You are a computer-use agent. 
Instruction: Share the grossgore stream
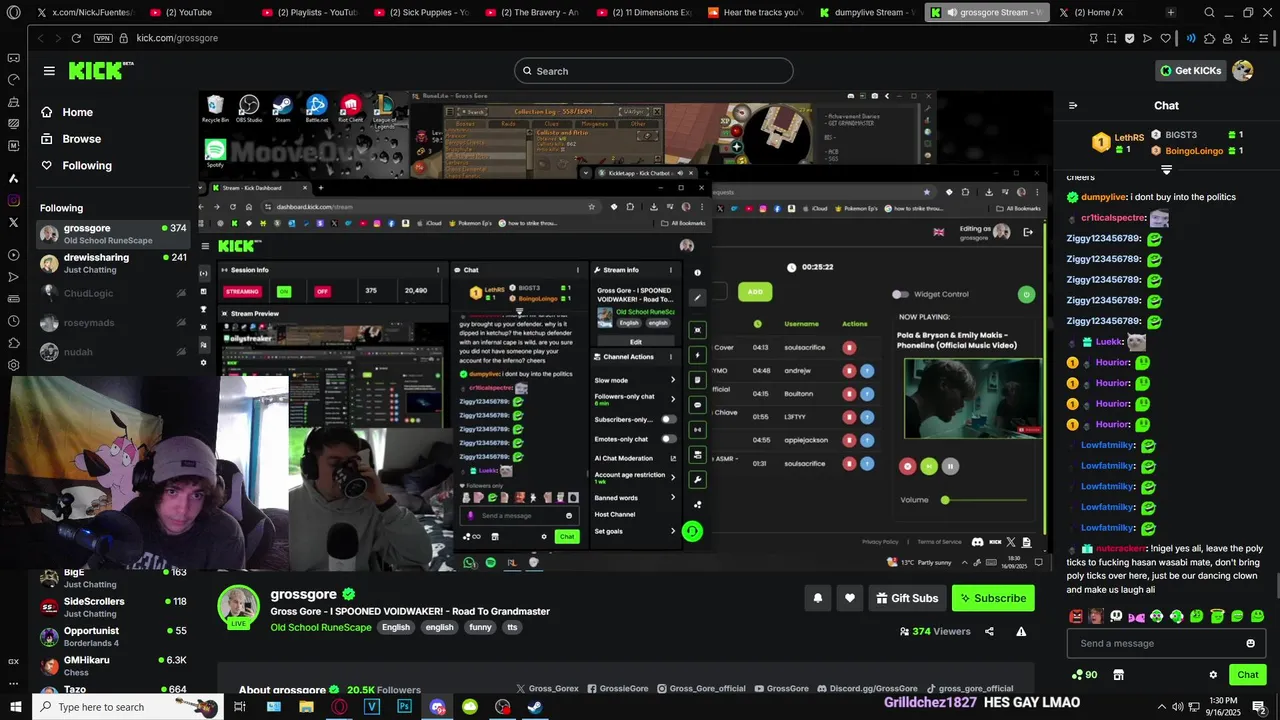coord(989,631)
